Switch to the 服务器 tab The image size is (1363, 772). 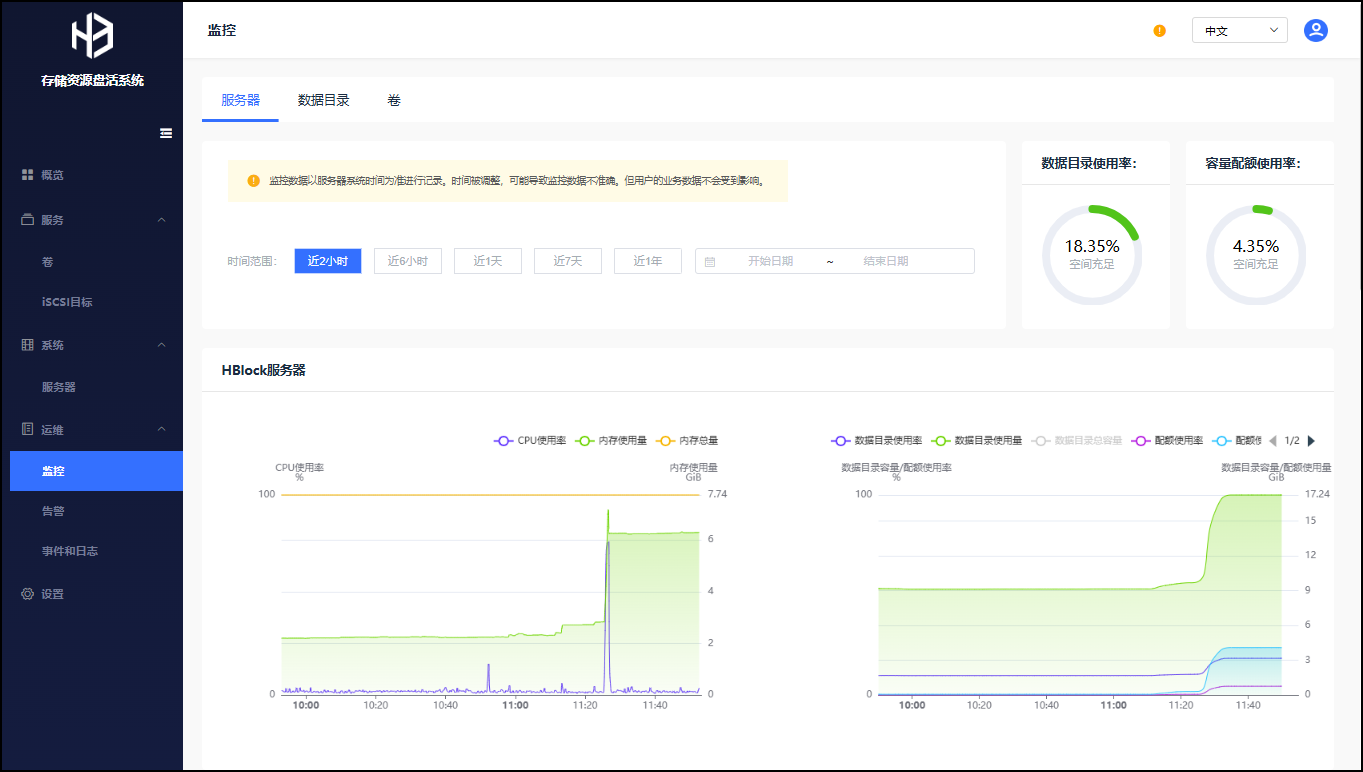pyautogui.click(x=240, y=100)
